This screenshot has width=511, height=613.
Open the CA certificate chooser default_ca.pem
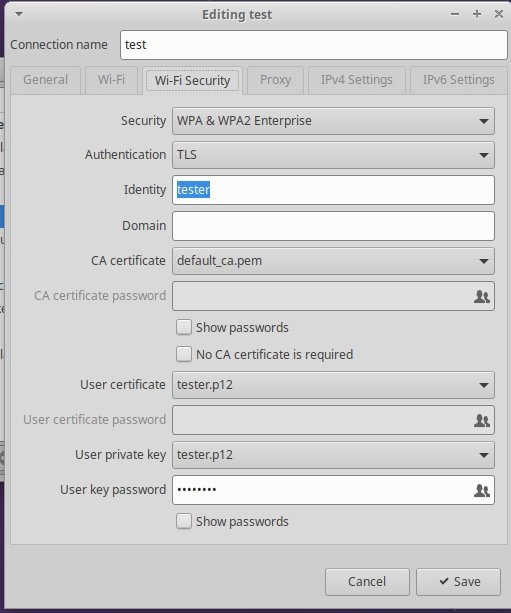(333, 261)
